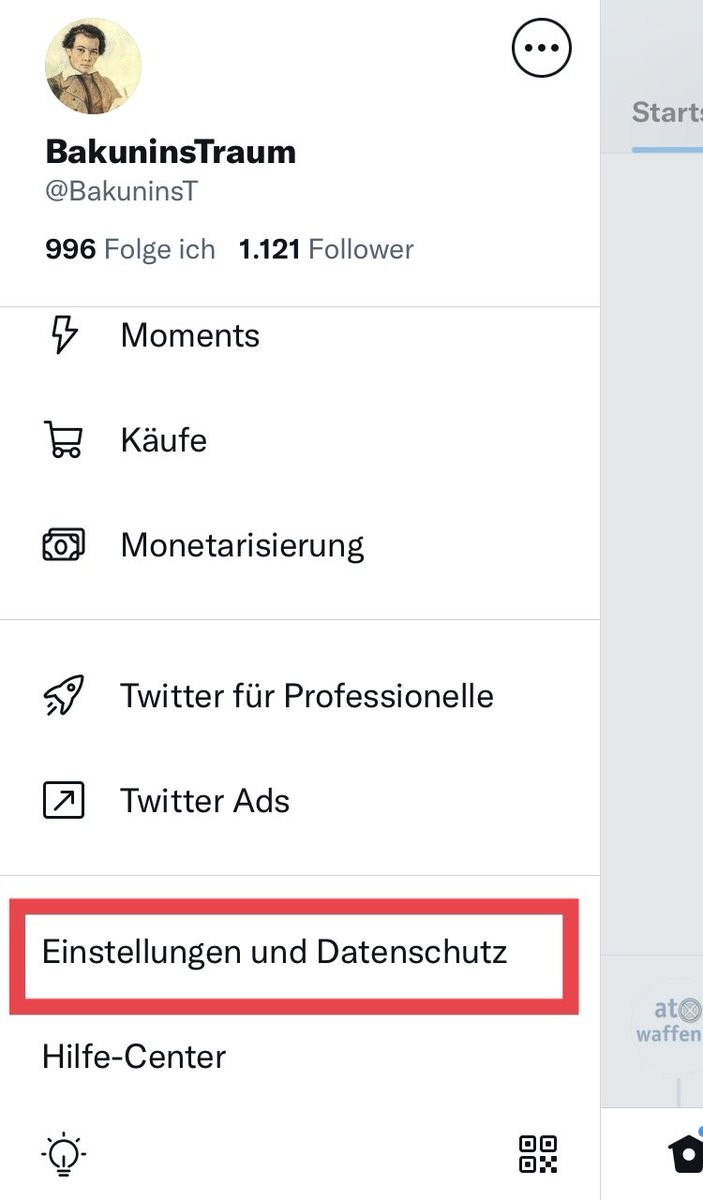Go to Twitter Ads
This screenshot has height=1200, width=703.
tap(205, 800)
